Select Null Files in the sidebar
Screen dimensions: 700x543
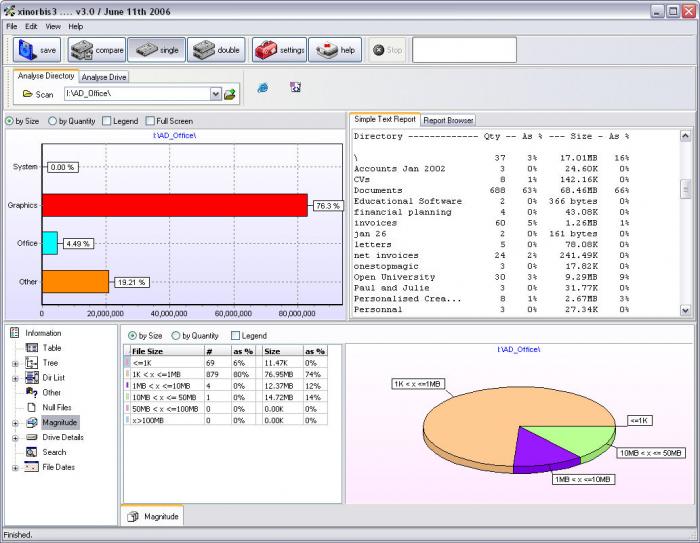(x=57, y=407)
